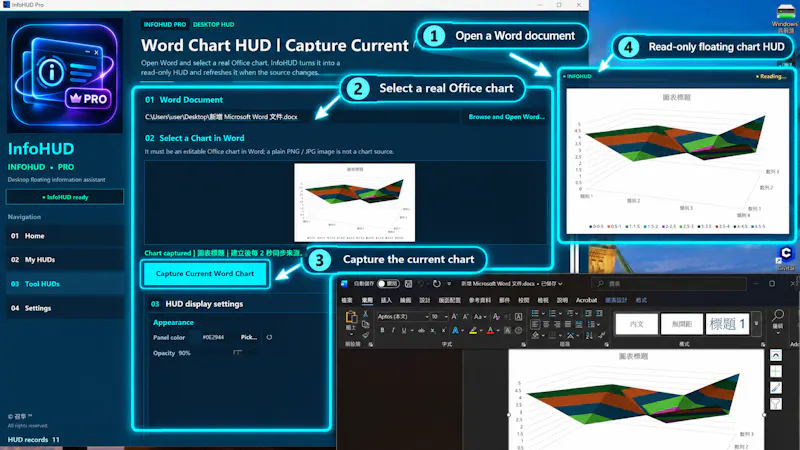The width and height of the screenshot is (800, 450).
Task: Apply Bold formatting in Word ribbon
Action: coord(382,331)
